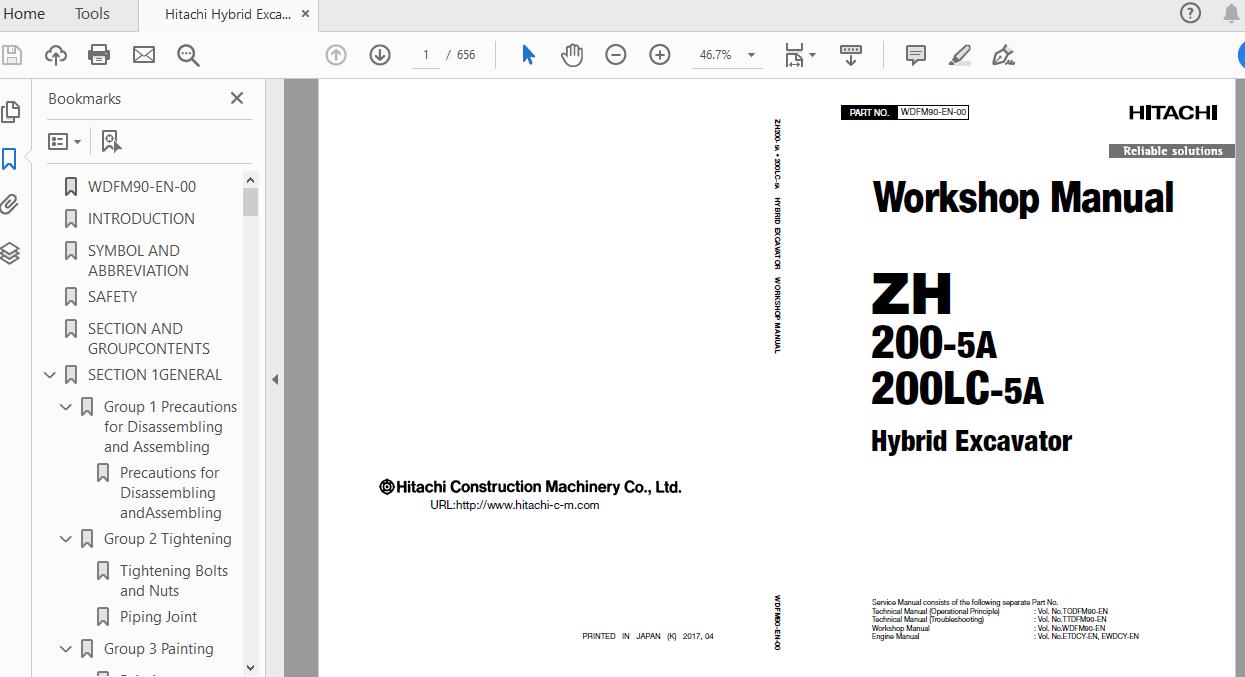Open the Find text magnifier tool
Screen dimensions: 1245x677
click(188, 55)
